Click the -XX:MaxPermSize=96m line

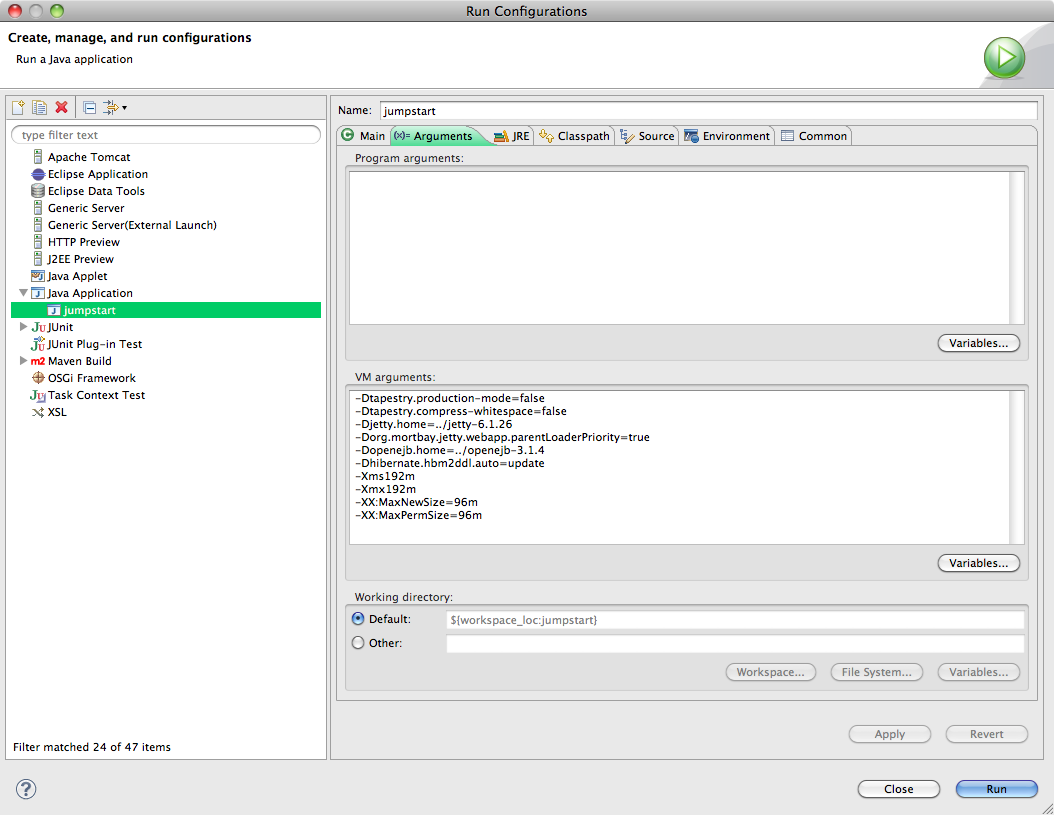(419, 515)
